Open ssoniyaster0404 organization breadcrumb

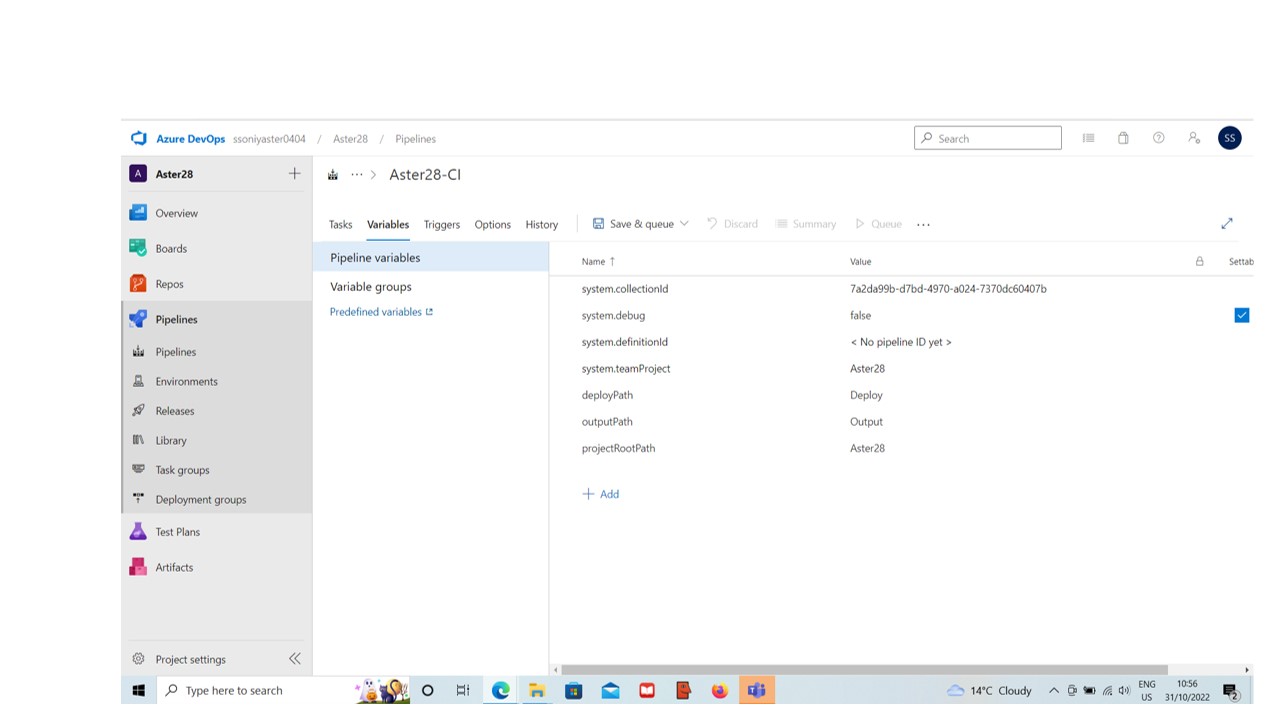269,139
